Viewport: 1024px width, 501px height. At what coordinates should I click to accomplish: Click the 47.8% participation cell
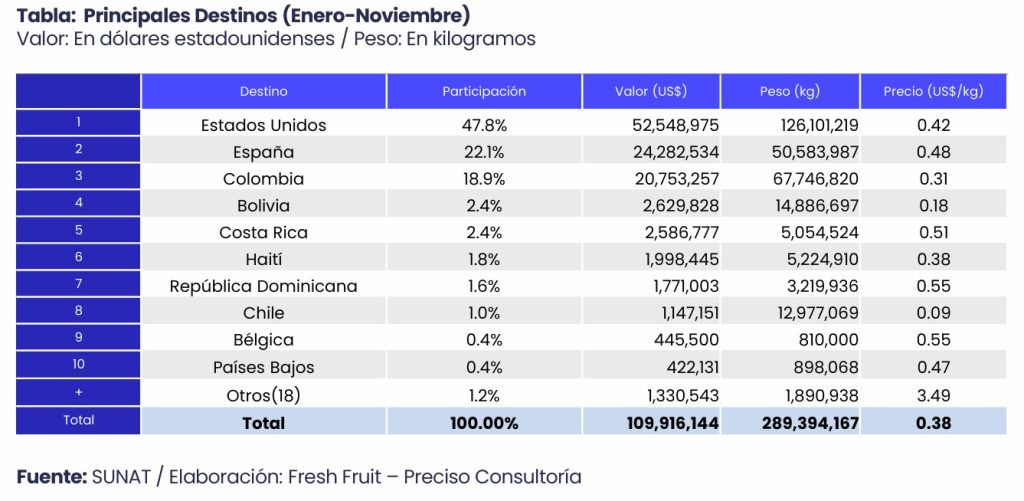(486, 125)
